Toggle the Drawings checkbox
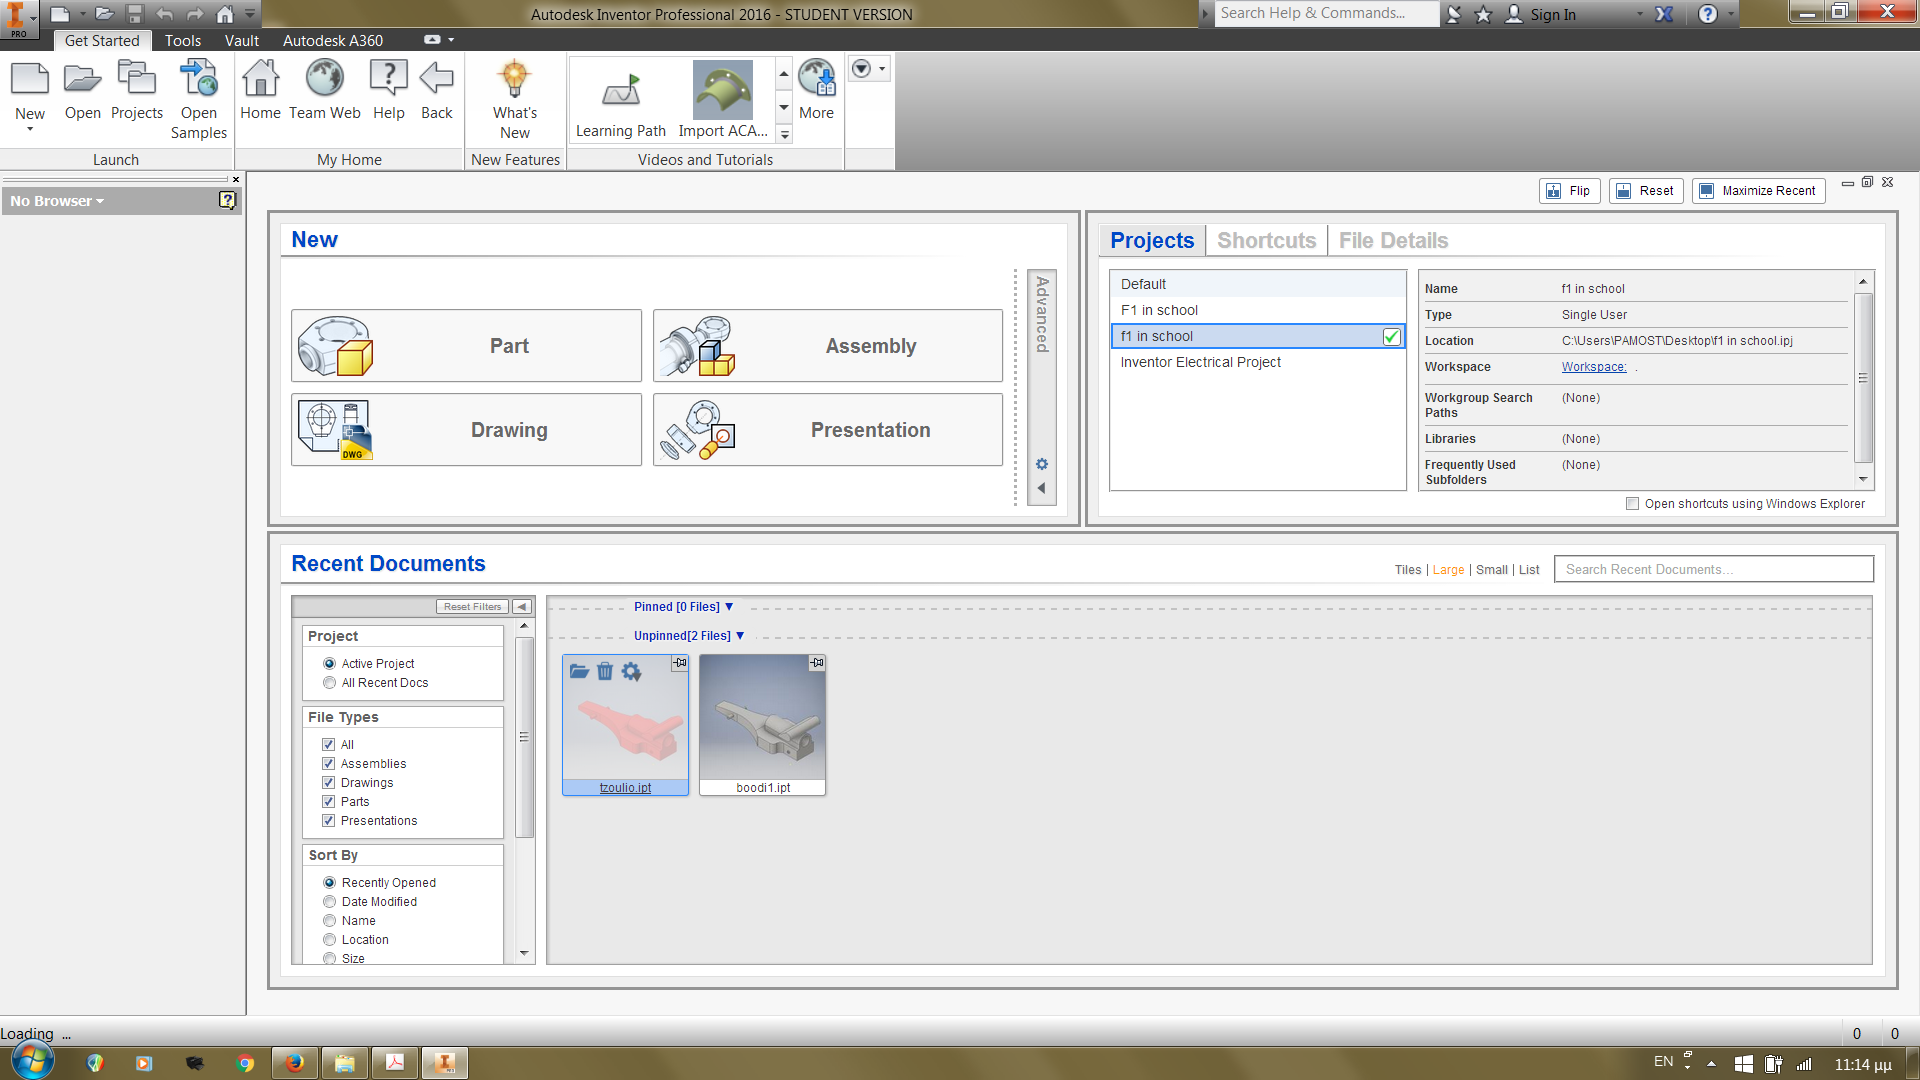The image size is (1920, 1080). tap(328, 783)
